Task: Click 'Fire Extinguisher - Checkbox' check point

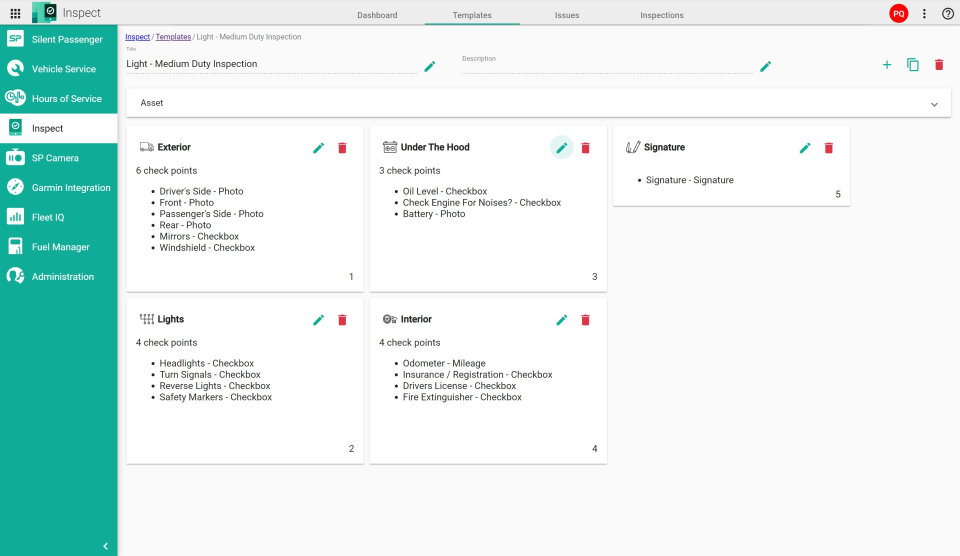Action: pos(462,397)
